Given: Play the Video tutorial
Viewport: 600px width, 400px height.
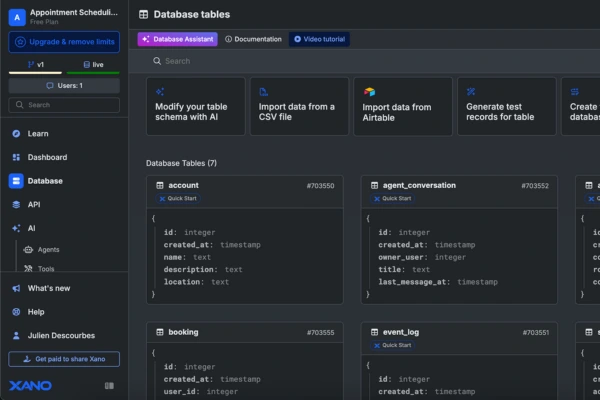Looking at the screenshot, I should pyautogui.click(x=319, y=39).
